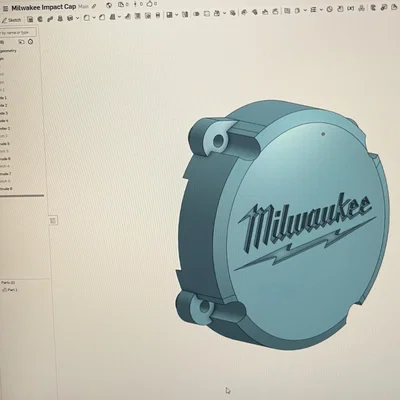
Task: Click the upper mounting hole on model
Action: coord(218,140)
